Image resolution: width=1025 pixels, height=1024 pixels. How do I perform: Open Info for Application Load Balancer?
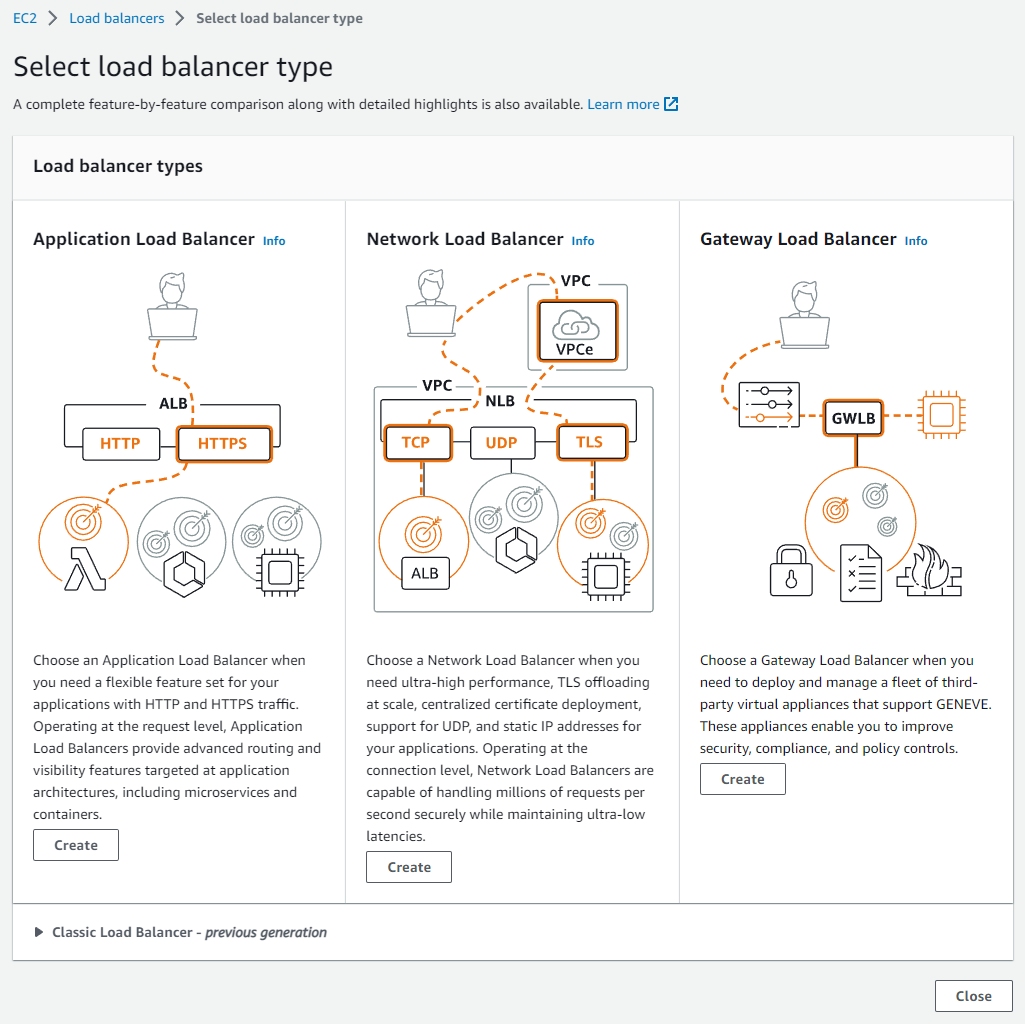pyautogui.click(x=274, y=241)
